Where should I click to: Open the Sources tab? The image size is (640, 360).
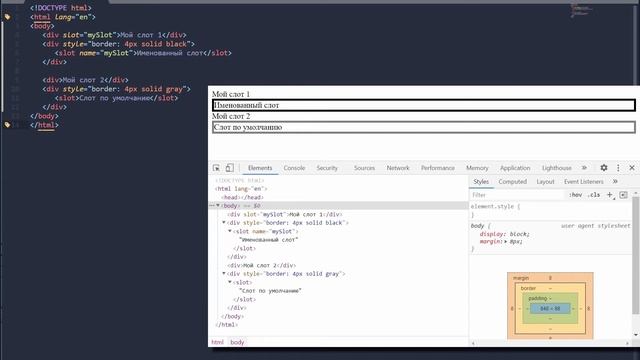364,168
